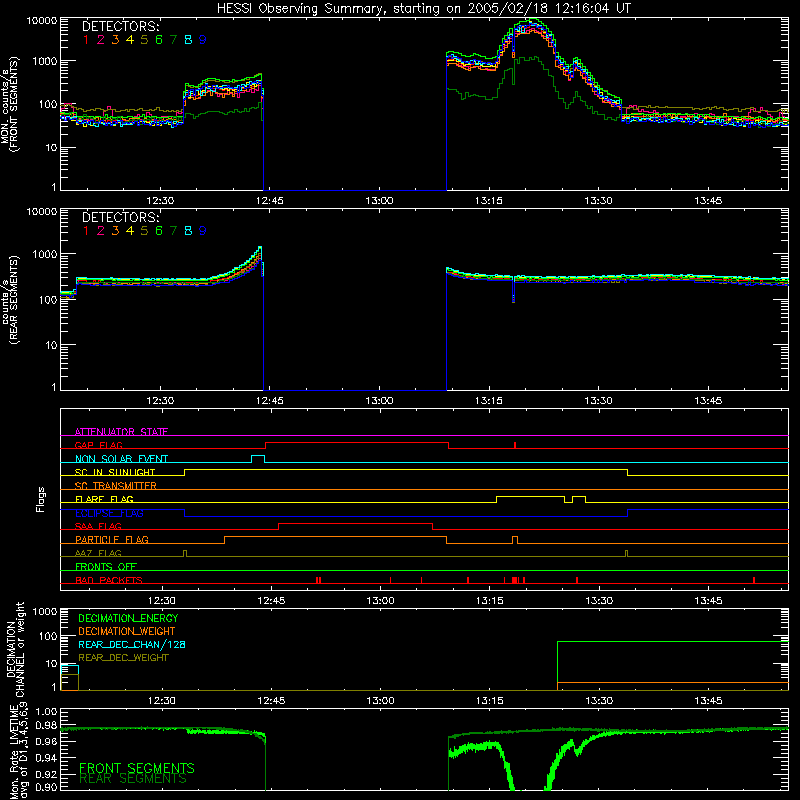Screen dimensions: 800x800
Task: Click the 13:00 time label under flags plot
Action: [380, 601]
